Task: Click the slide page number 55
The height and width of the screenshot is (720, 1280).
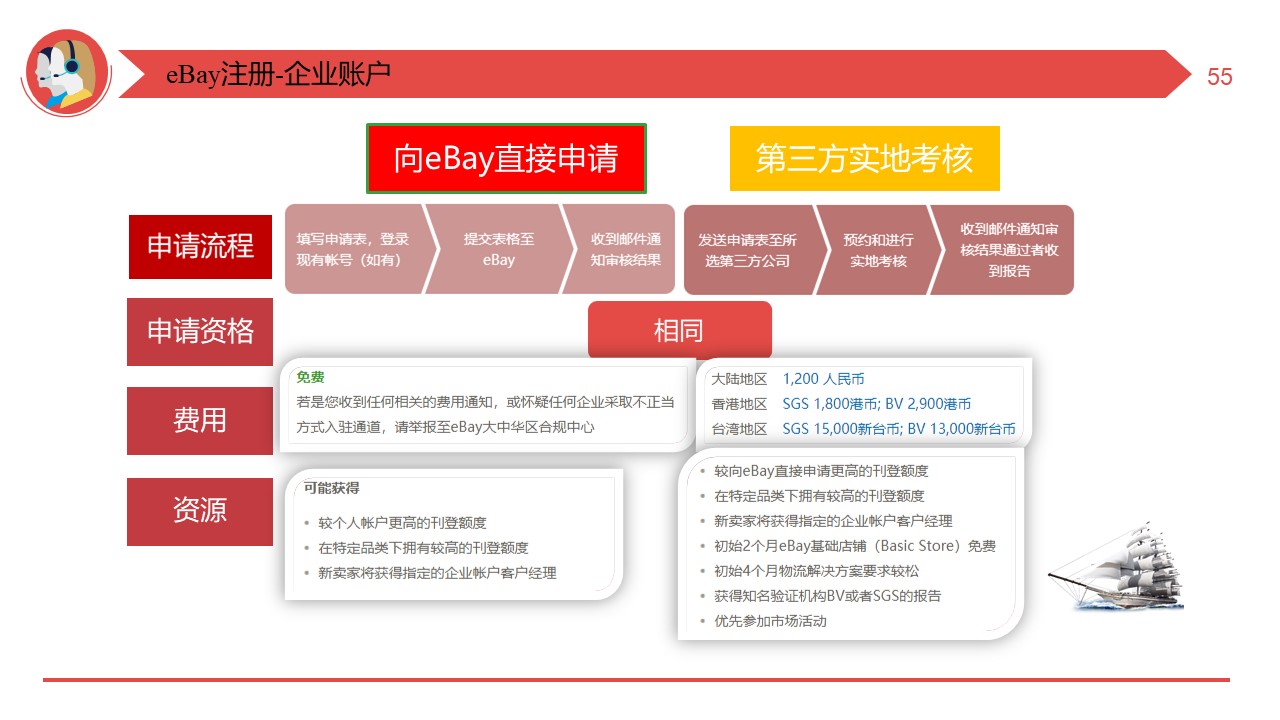Action: pos(1220,77)
